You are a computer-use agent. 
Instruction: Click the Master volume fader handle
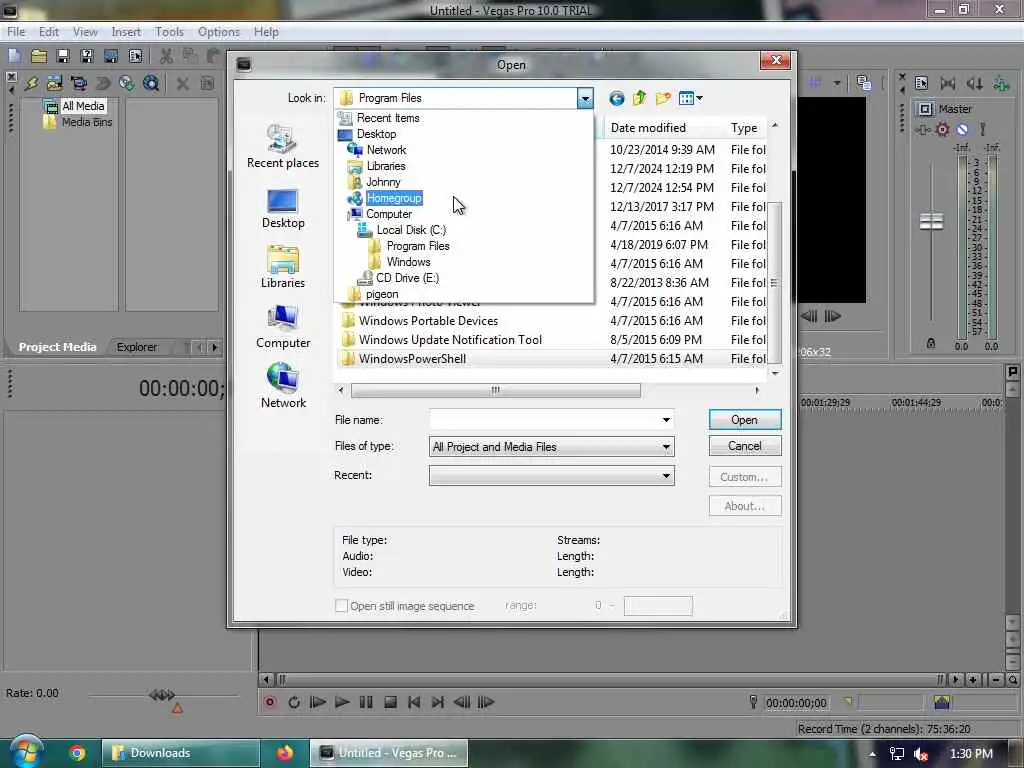[931, 222]
